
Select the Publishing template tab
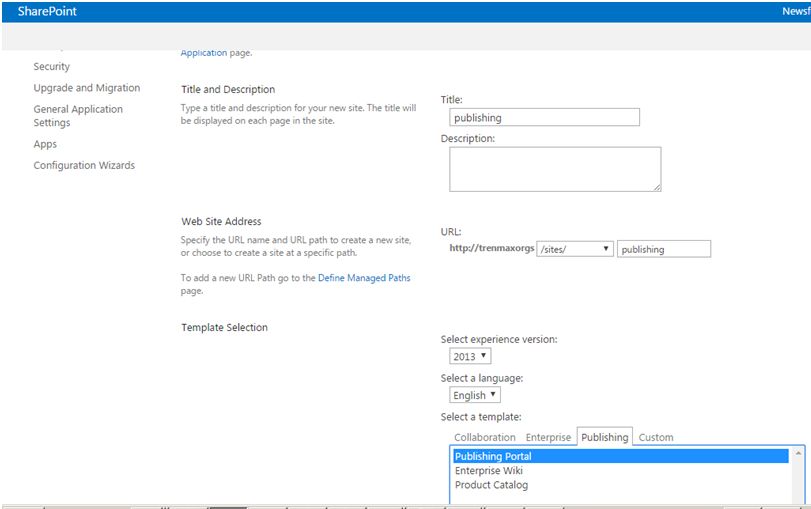[605, 437]
